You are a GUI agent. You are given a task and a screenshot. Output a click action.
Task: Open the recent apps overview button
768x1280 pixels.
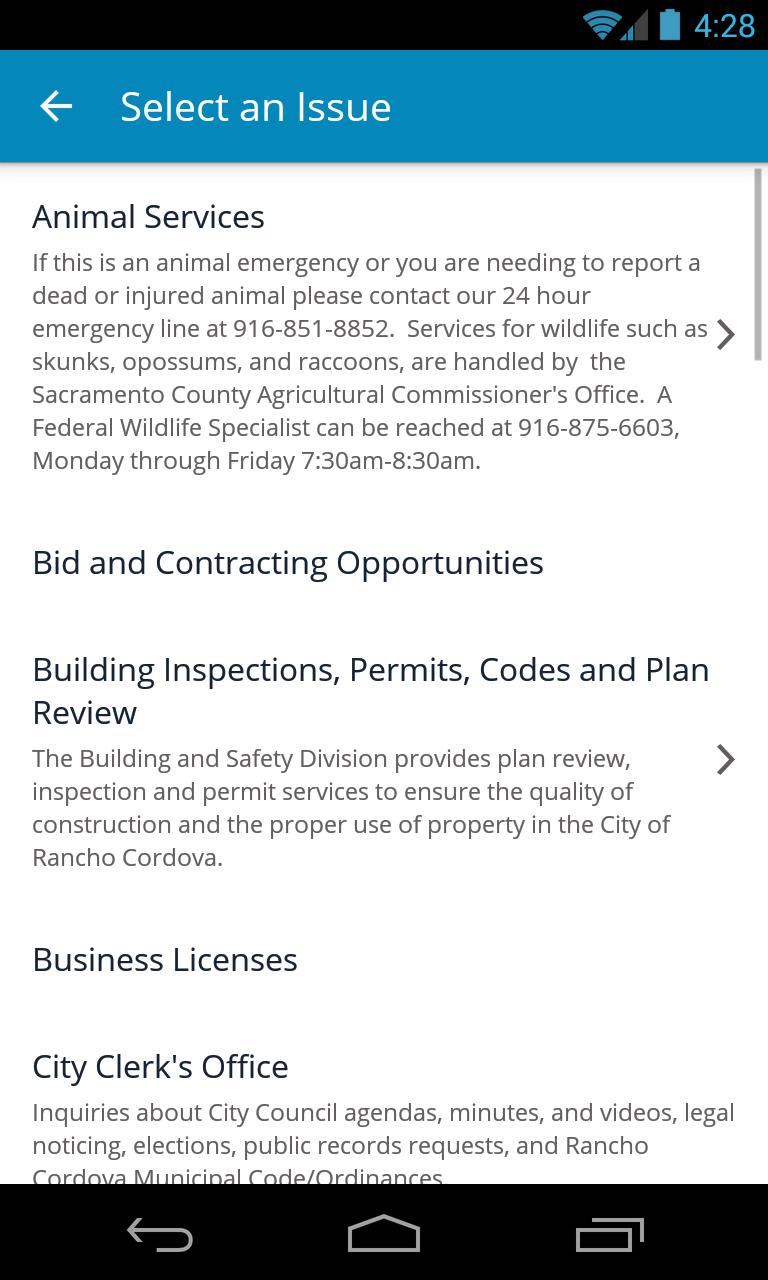(x=609, y=1234)
